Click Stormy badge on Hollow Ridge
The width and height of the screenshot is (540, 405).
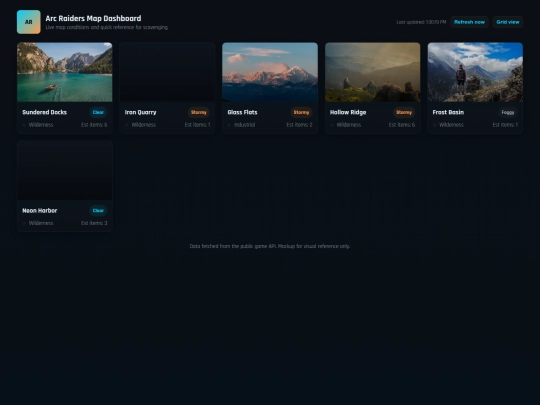click(404, 112)
